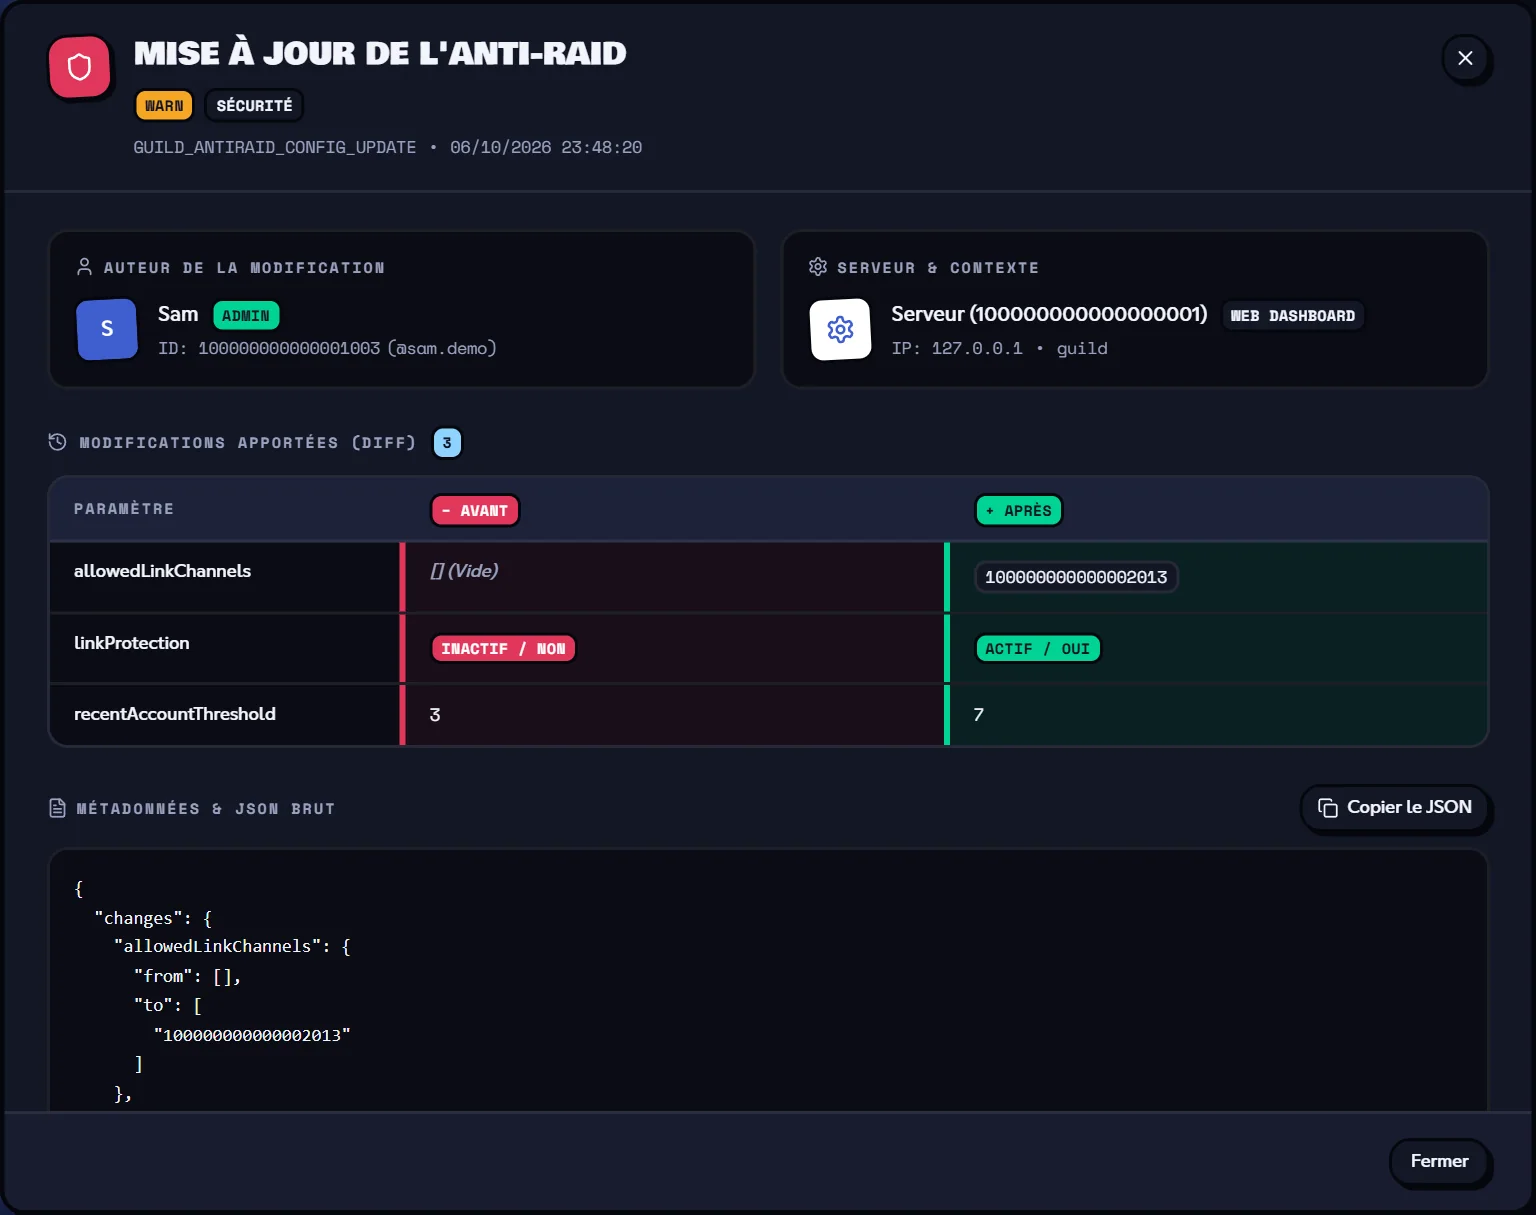Click the ADMIN badge next to Sam
This screenshot has height=1215, width=1536.
tap(246, 316)
